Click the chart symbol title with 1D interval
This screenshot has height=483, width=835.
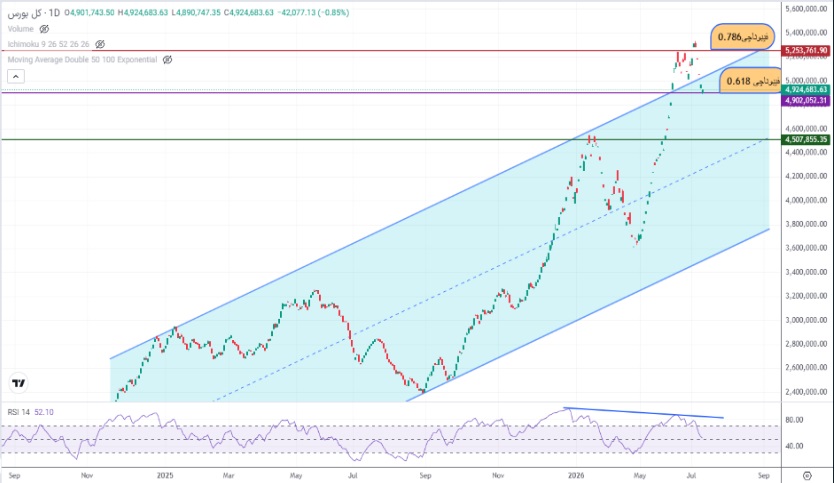34,12
